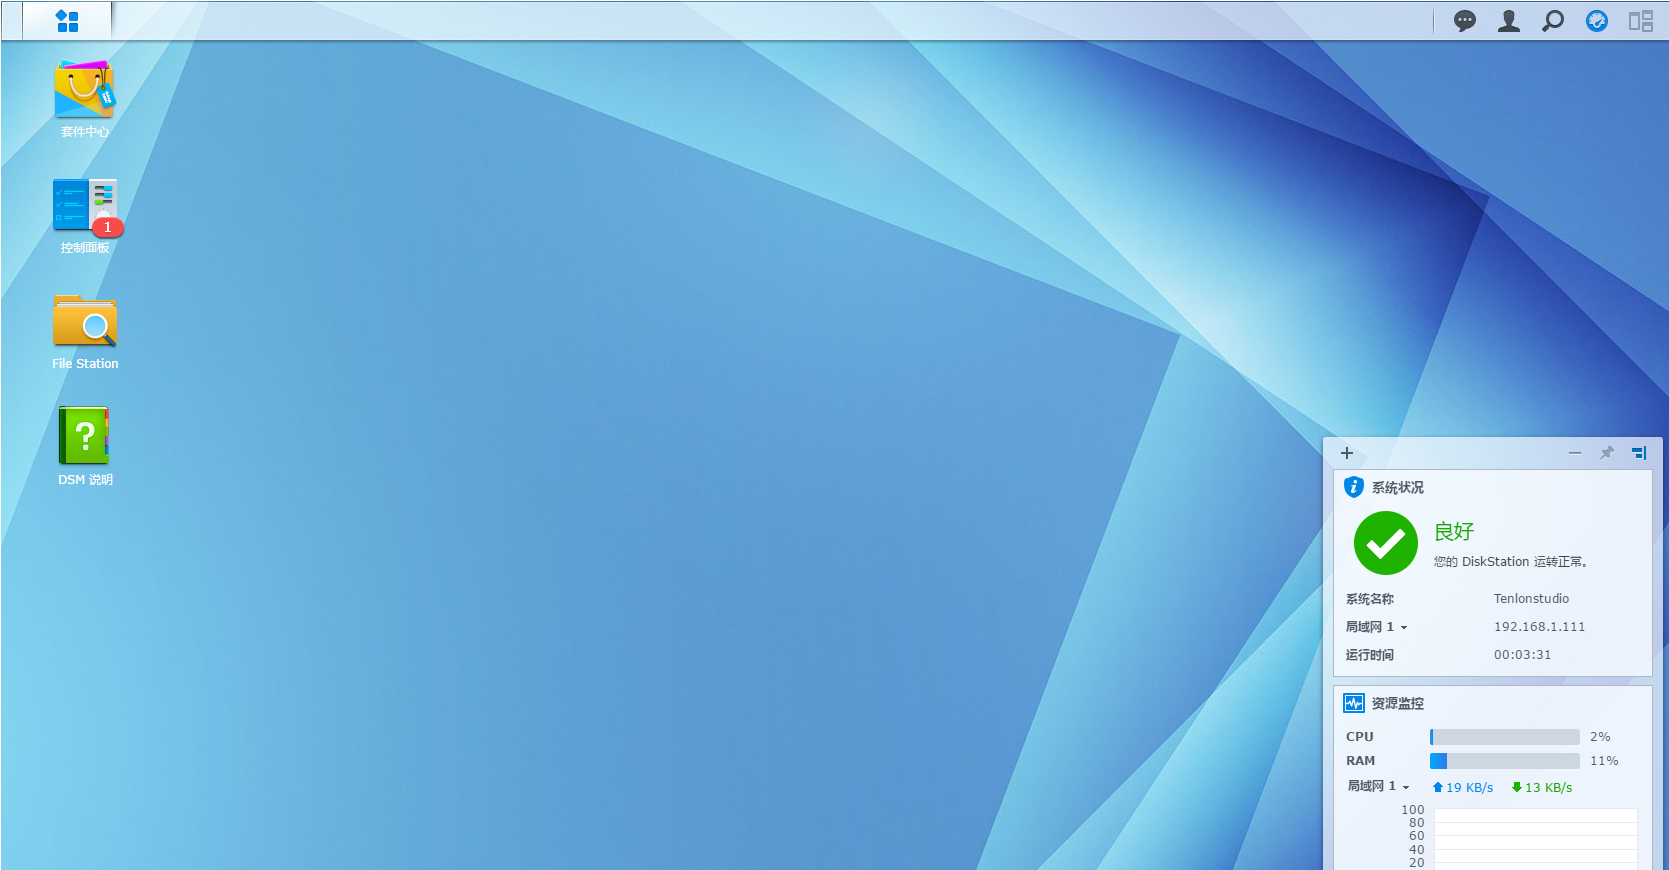Toggle widget panel docking icon
Screen dimensions: 1669x870
click(x=1638, y=453)
